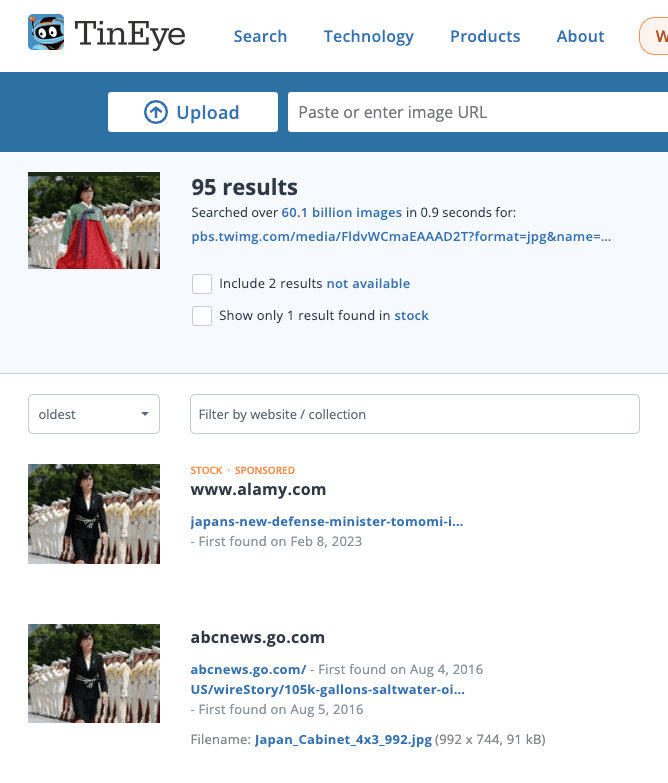This screenshot has width=668, height=783.
Task: Focus the Filter by website / collection field
Action: pos(415,414)
